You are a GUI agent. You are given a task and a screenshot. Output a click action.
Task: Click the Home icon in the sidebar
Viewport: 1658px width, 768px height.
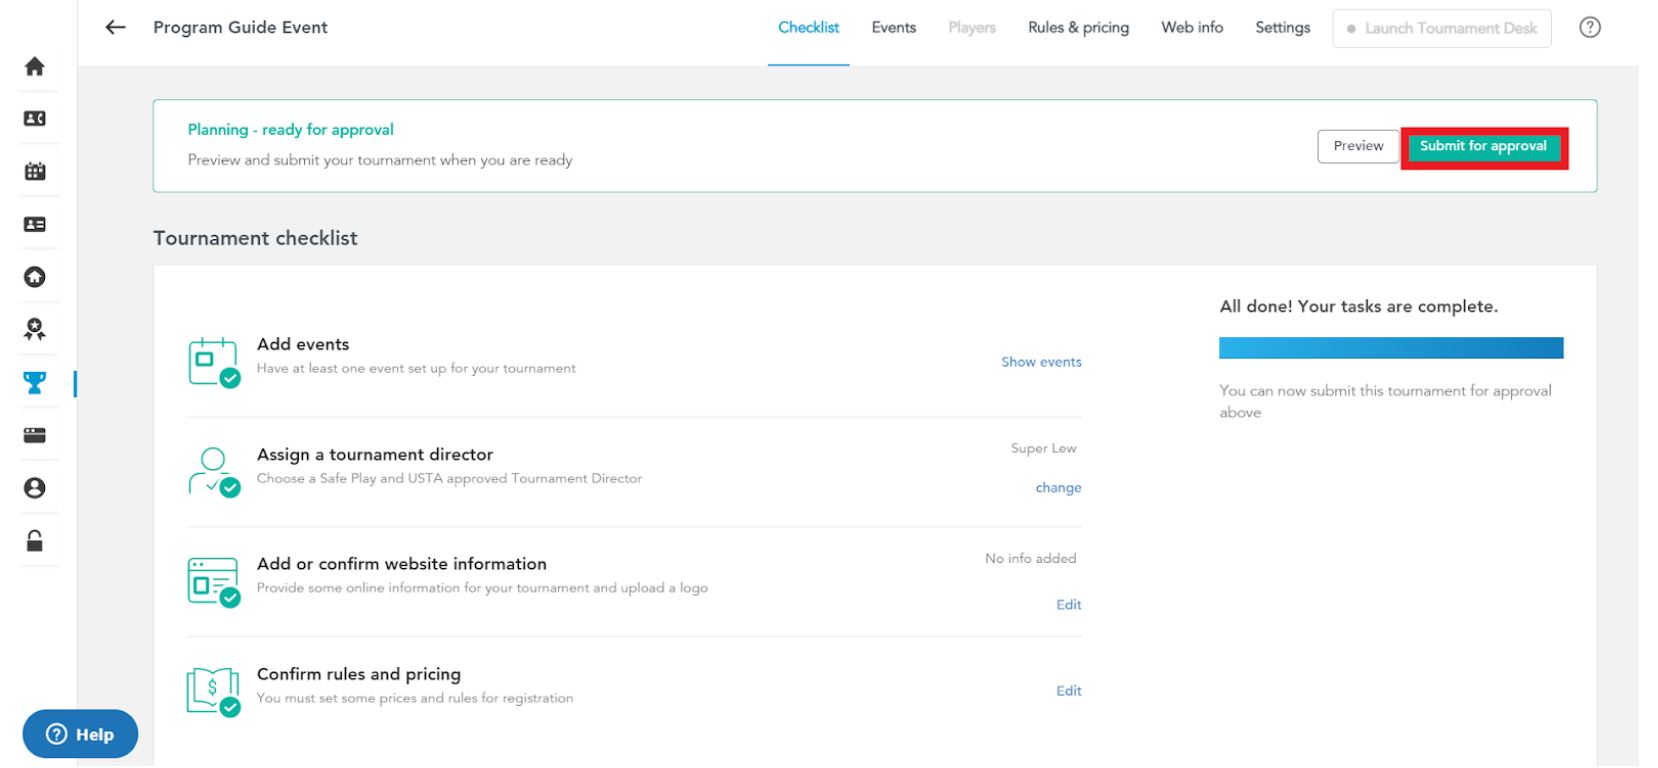[x=35, y=67]
